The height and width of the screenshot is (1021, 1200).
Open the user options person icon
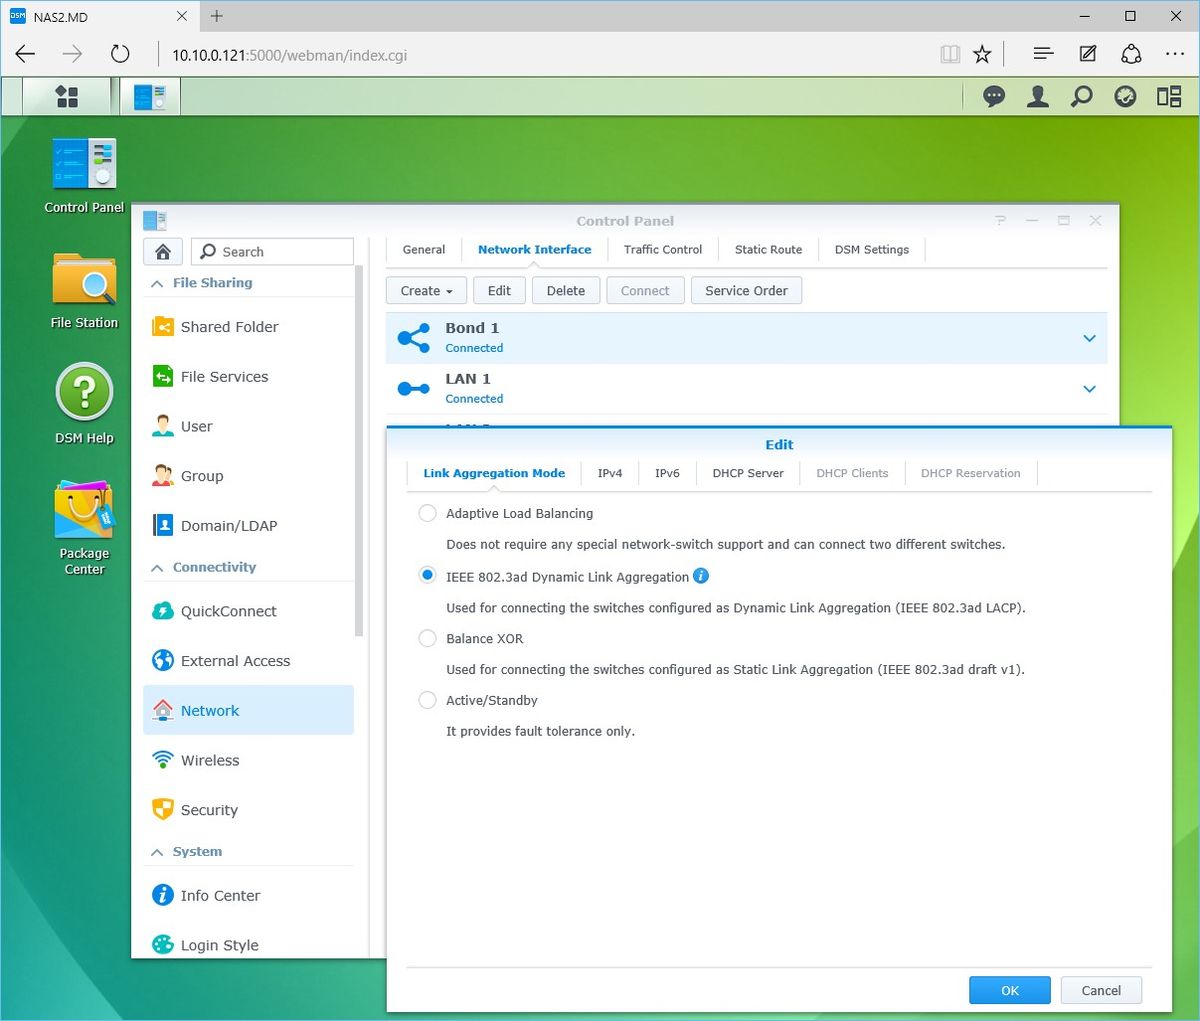1038,96
